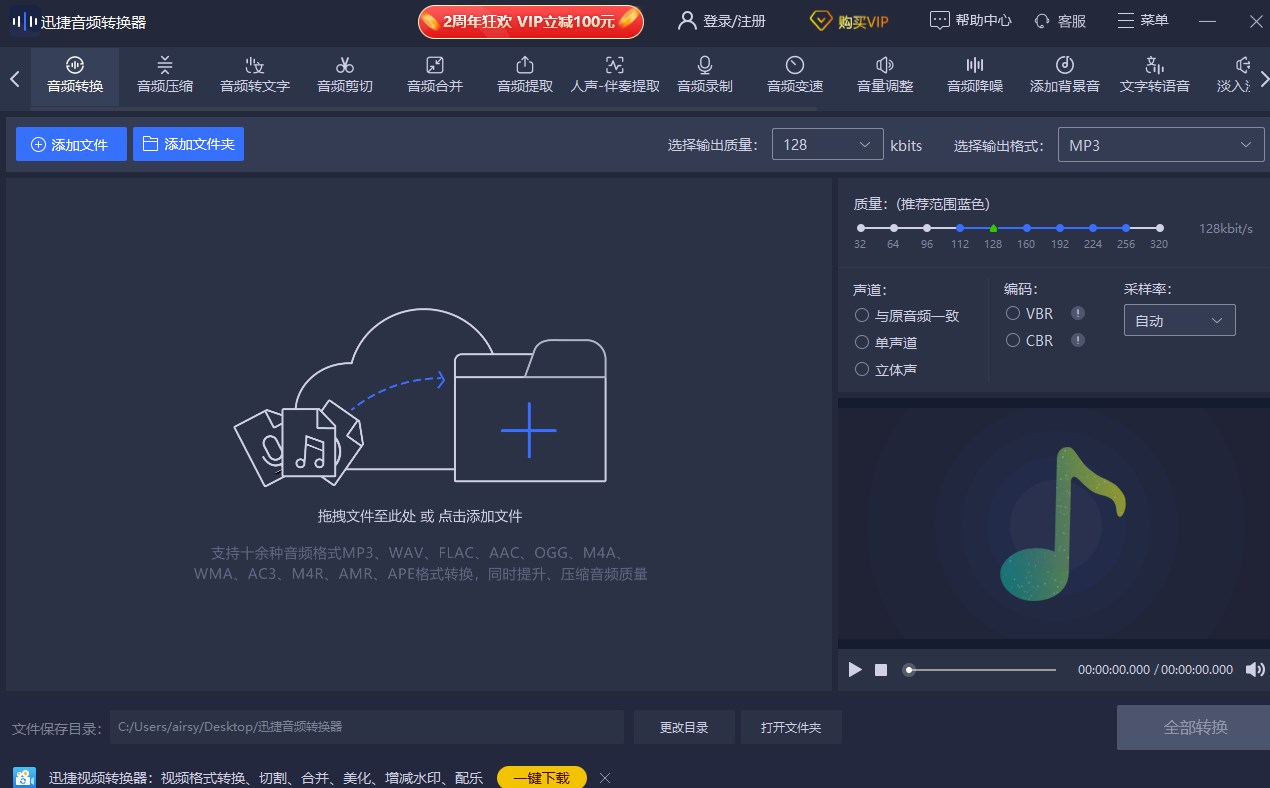Open the 菜单 (menu) in the title bar
The image size is (1270, 788).
pyautogui.click(x=1142, y=20)
